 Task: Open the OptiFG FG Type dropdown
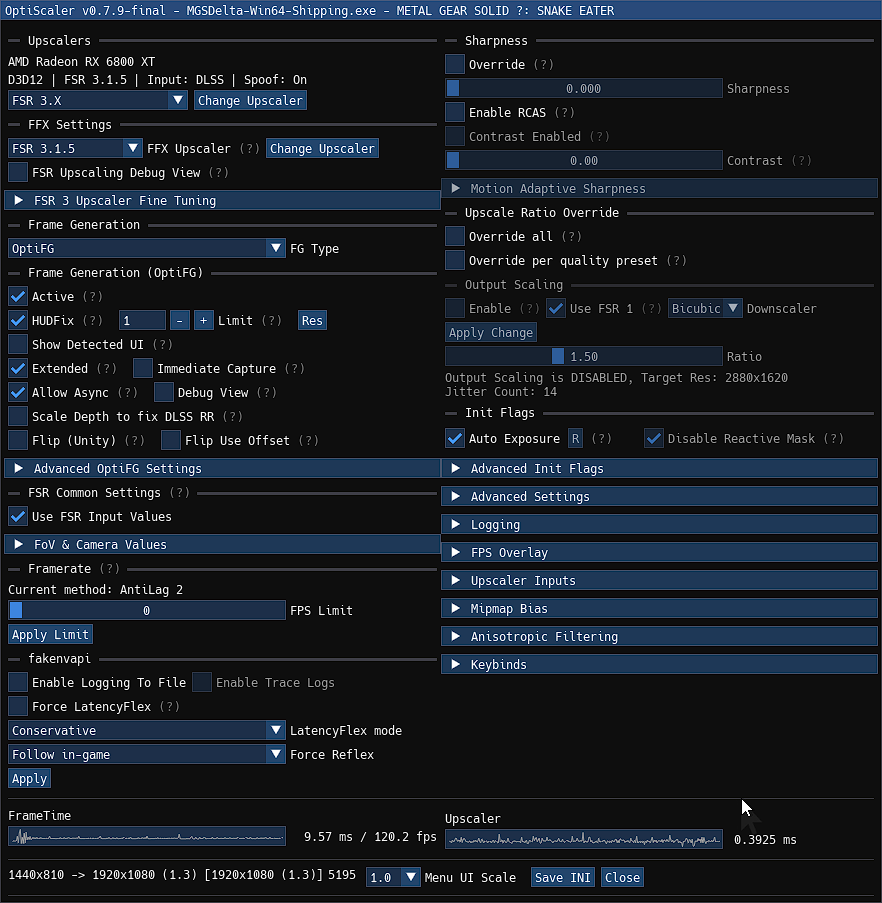pos(146,248)
